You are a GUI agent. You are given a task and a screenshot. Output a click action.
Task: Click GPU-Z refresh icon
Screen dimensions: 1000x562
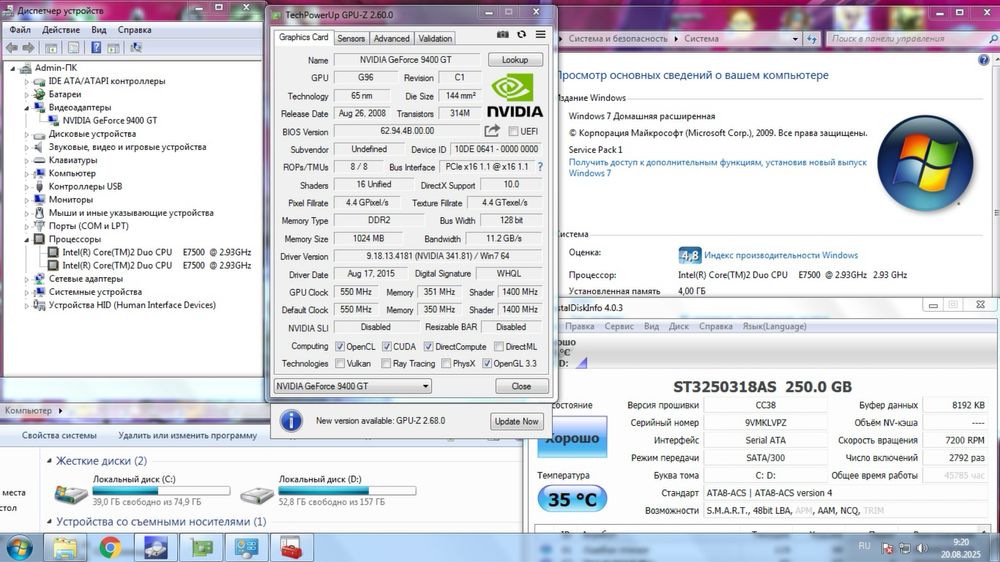point(522,34)
